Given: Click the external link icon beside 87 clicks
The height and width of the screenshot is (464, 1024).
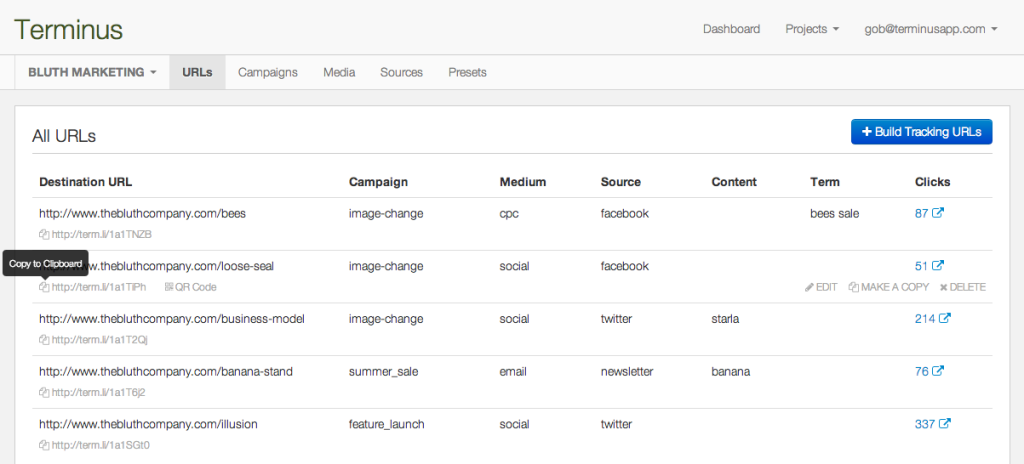Looking at the screenshot, I should tap(937, 214).
